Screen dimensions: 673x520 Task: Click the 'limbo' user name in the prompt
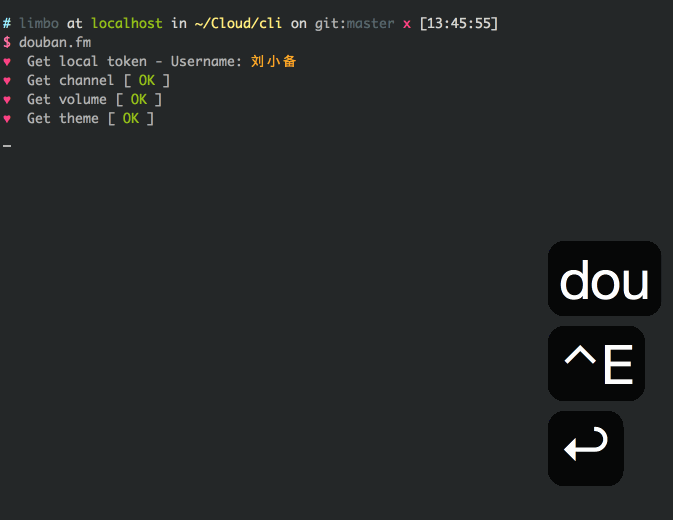tap(39, 23)
